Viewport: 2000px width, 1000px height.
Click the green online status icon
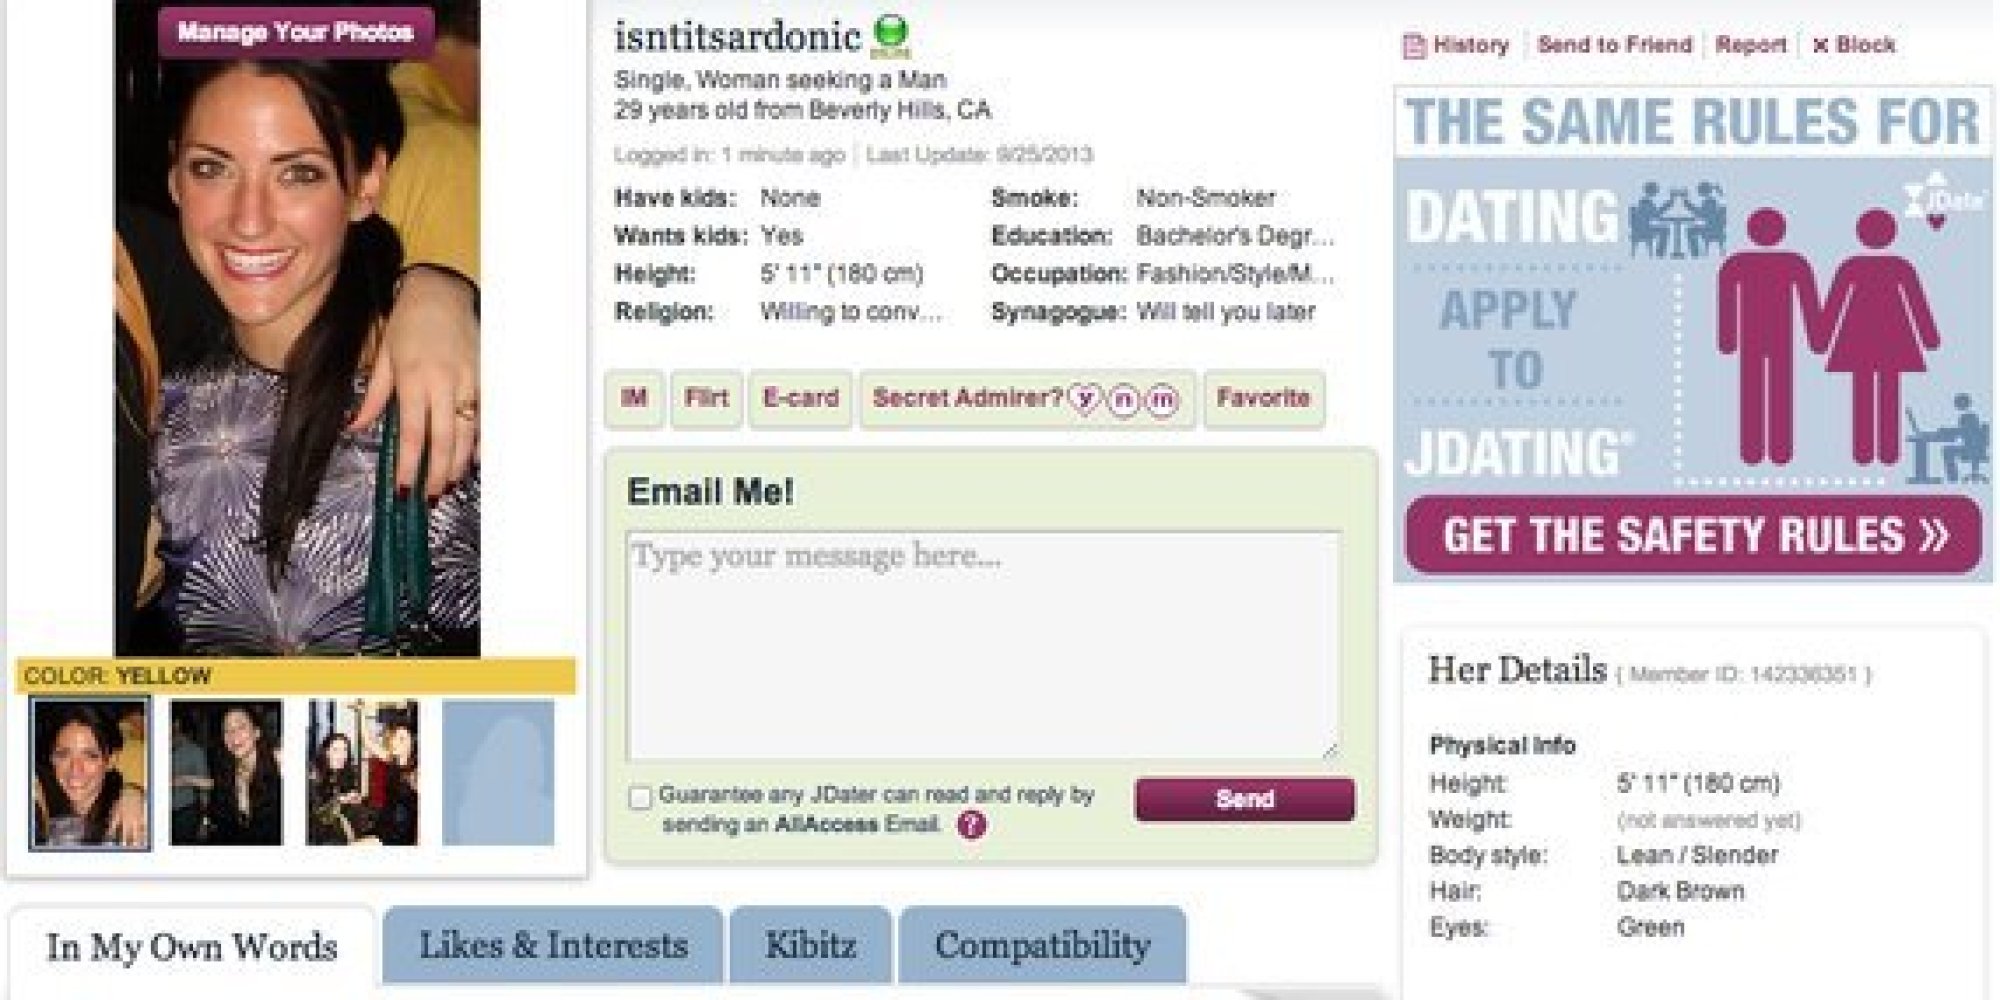[888, 35]
